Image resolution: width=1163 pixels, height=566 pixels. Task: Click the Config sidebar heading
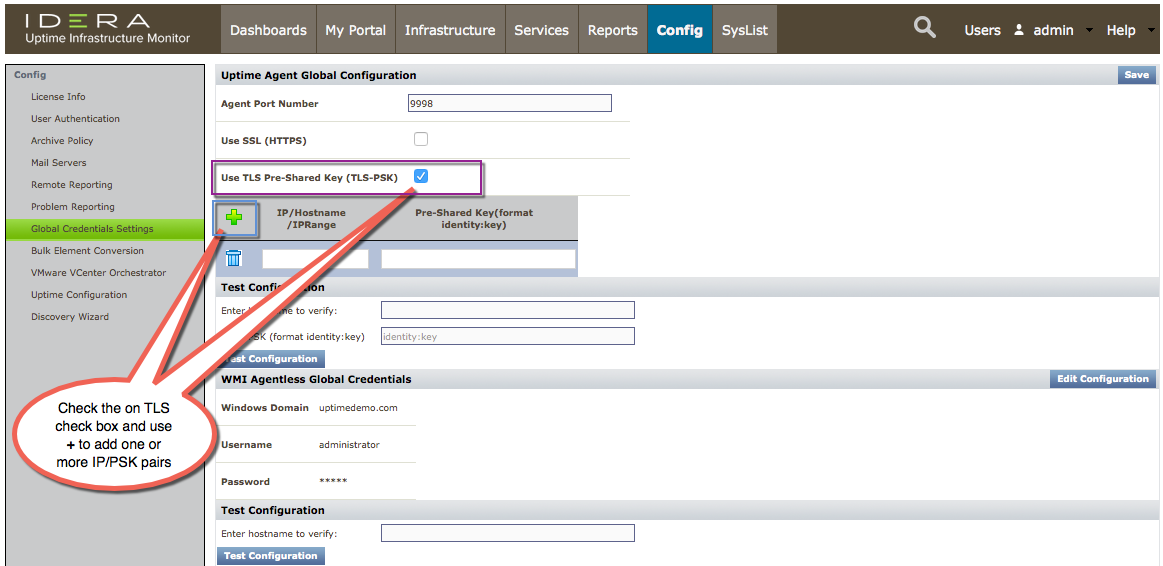(30, 75)
